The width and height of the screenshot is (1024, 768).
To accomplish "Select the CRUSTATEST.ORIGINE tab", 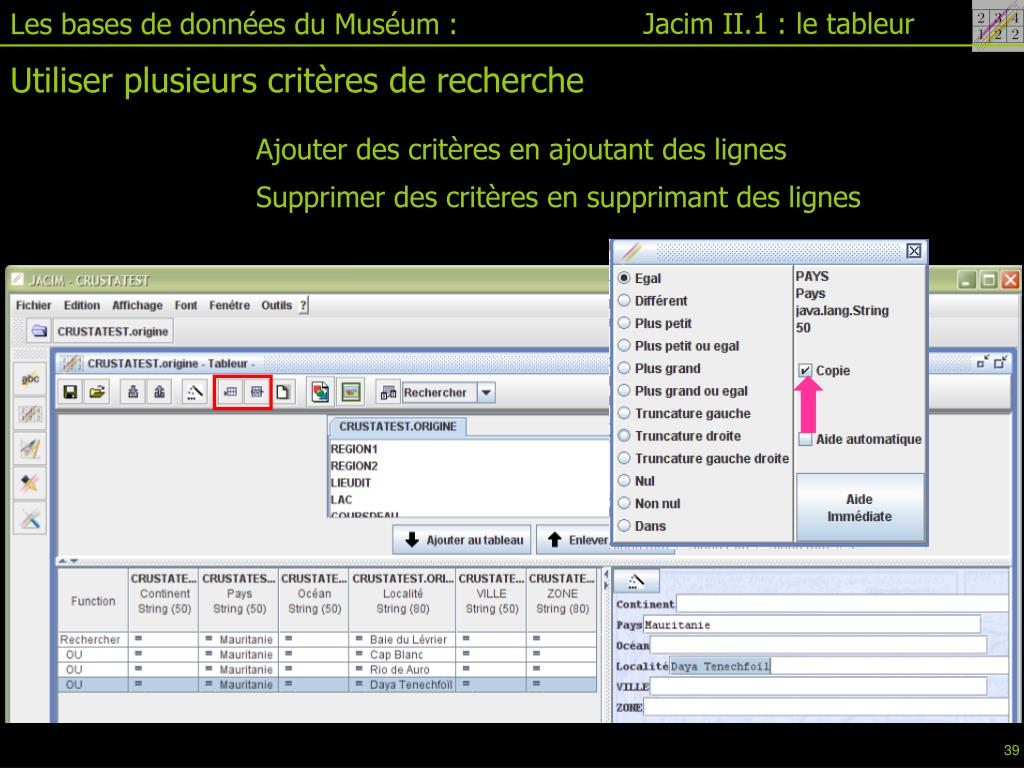I will [x=398, y=426].
